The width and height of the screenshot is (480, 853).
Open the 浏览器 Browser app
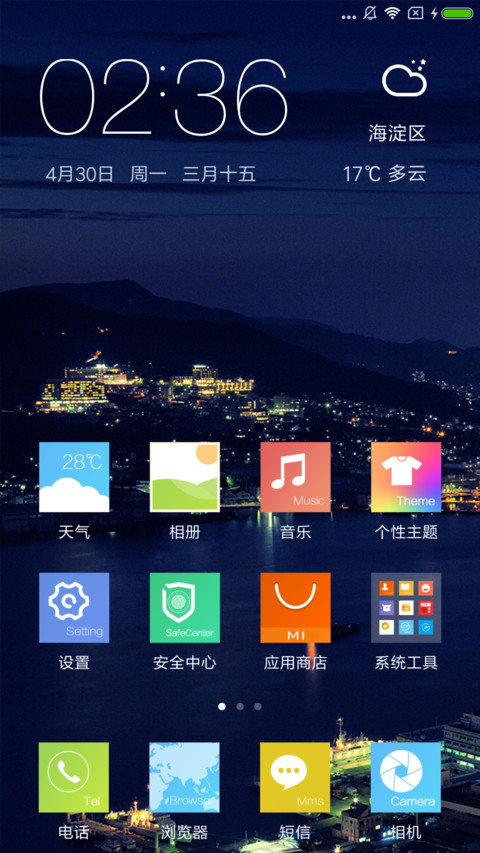184,777
